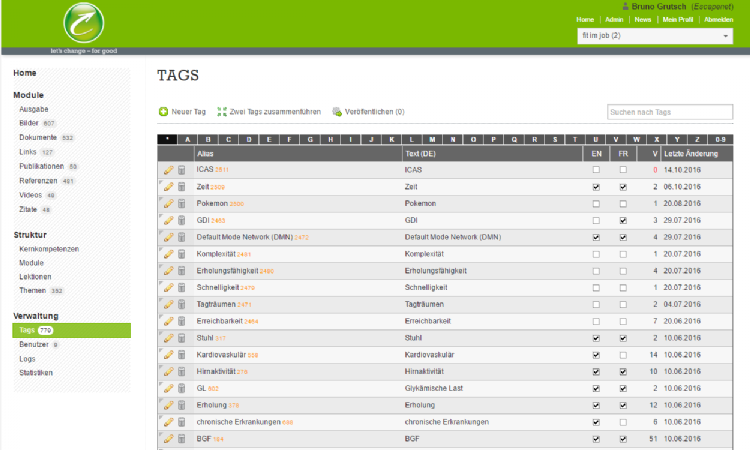Click the green plus Neuer Tag icon
This screenshot has height=450, width=750.
164,112
